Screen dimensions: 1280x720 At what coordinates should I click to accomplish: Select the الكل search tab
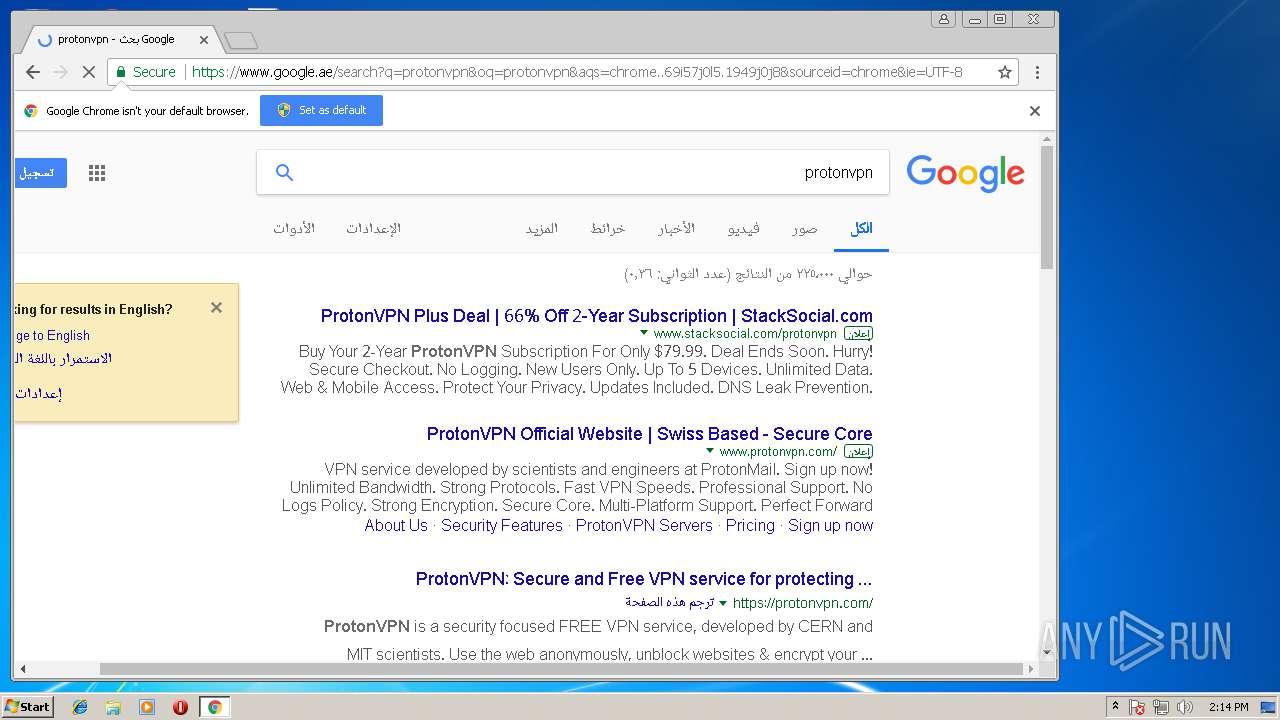tap(861, 229)
